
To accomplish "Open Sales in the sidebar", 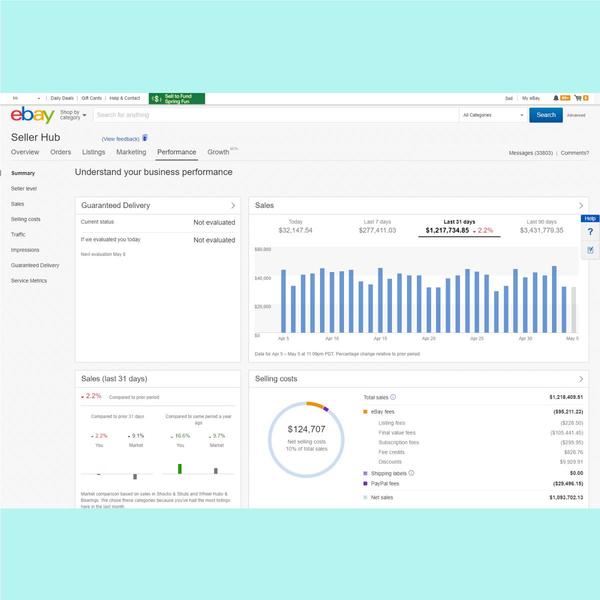I will (17, 204).
